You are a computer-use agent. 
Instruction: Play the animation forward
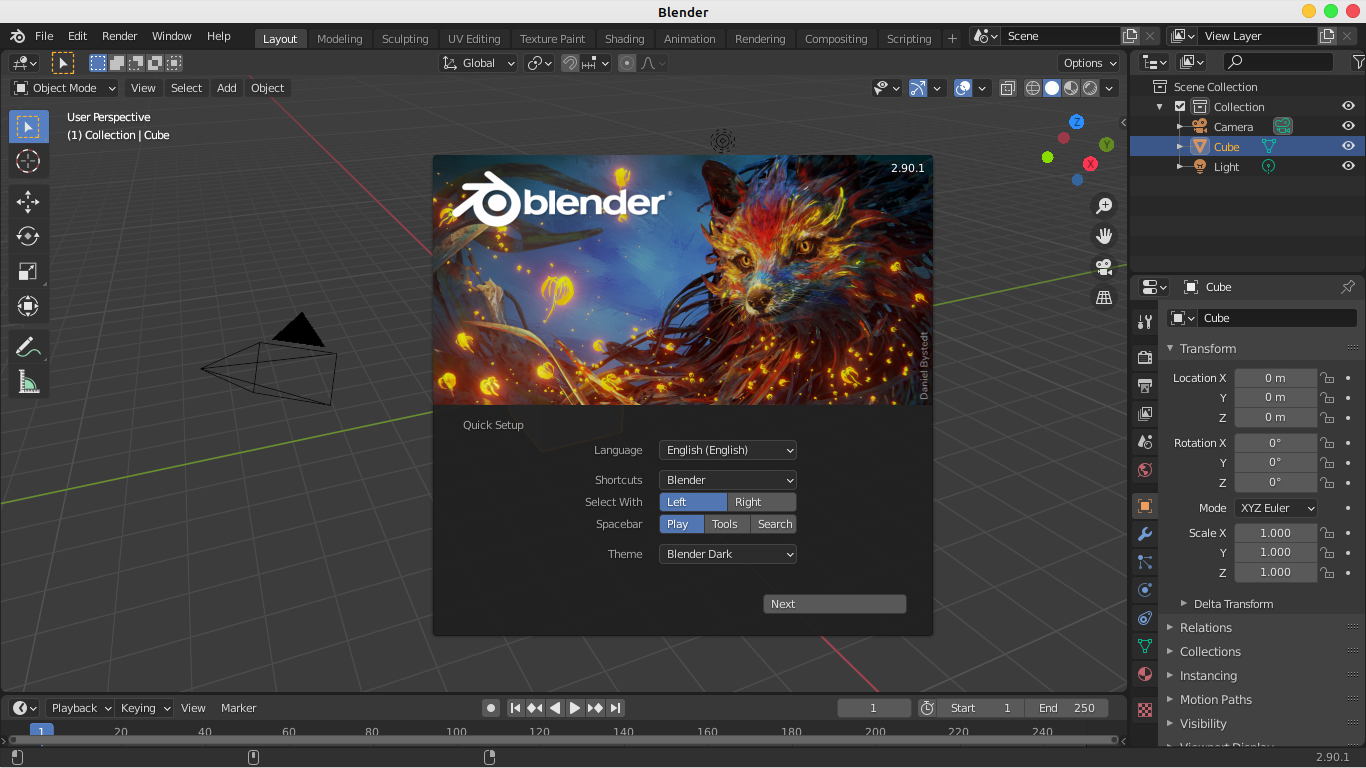(x=575, y=708)
